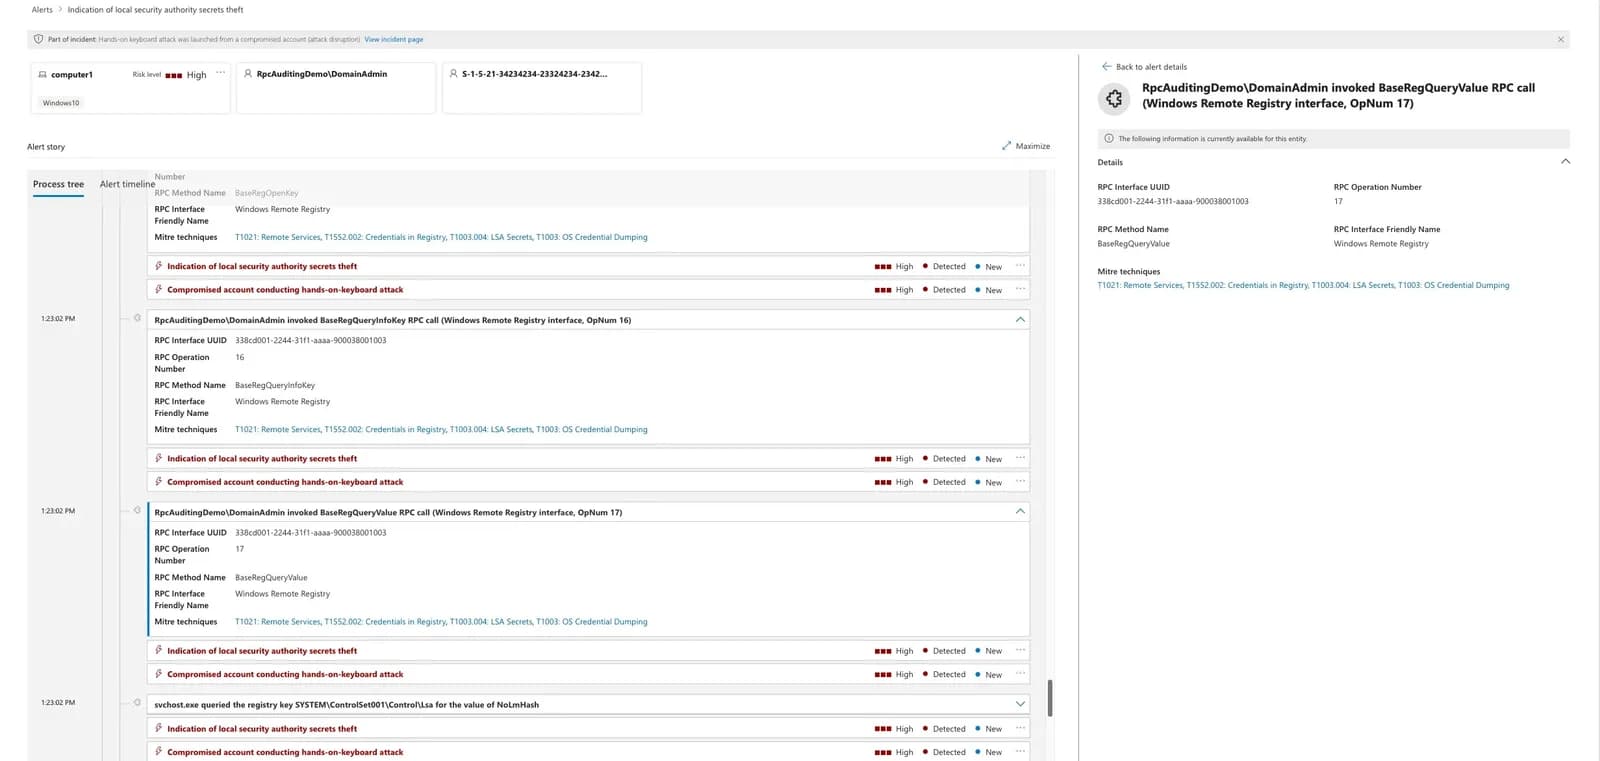Select the svchost.exe registry key query title

pyautogui.click(x=346, y=704)
